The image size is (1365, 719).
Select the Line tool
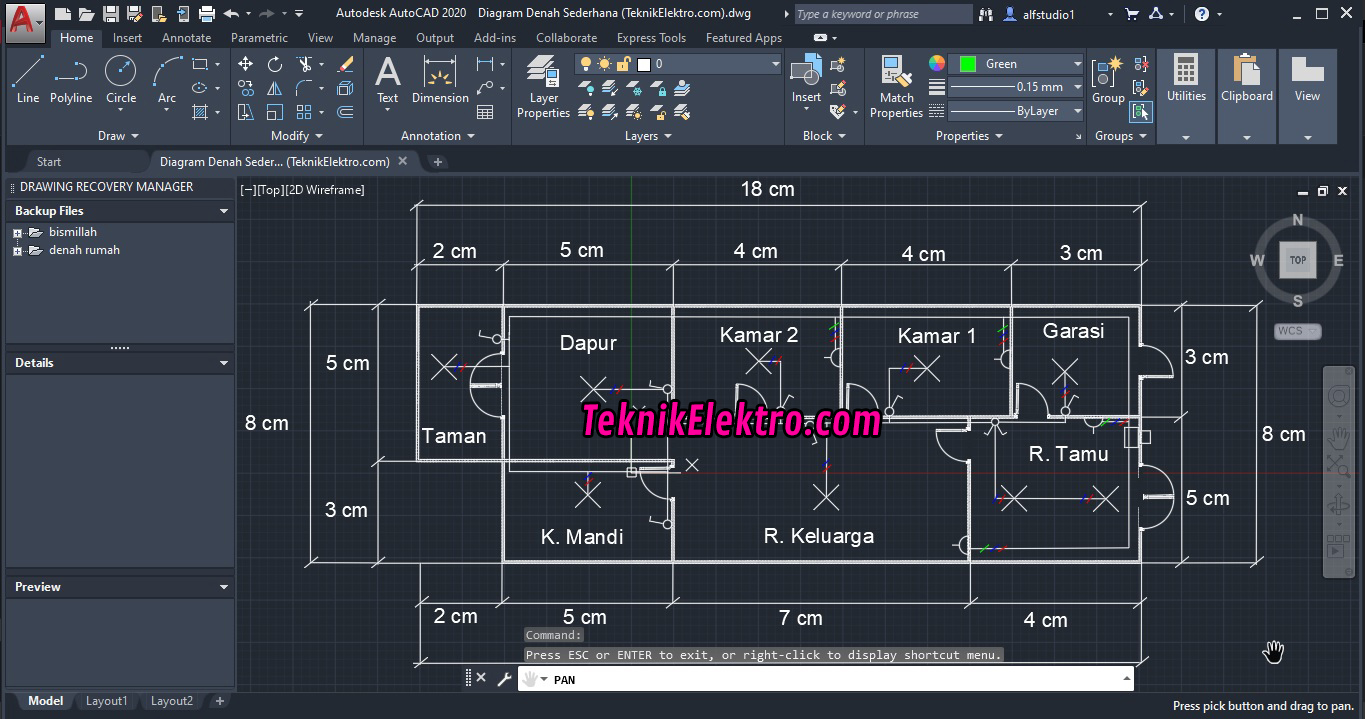[x=28, y=80]
